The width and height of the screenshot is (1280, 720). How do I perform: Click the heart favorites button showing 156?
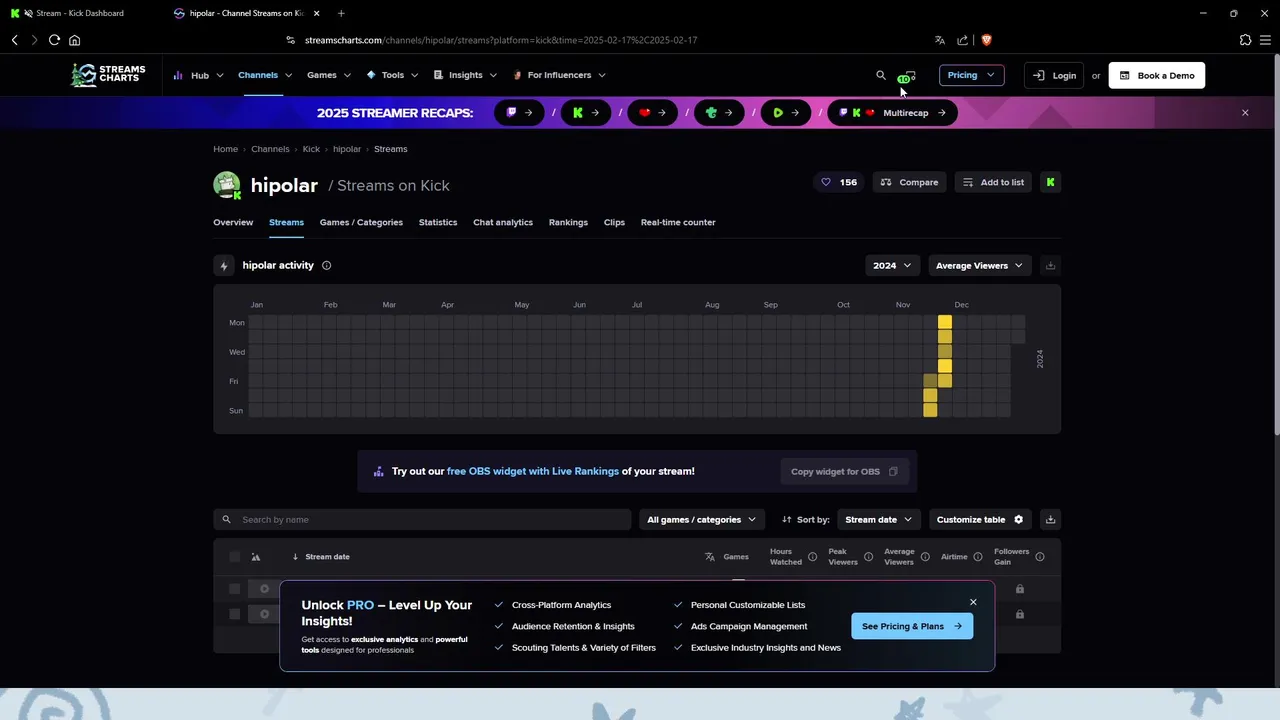(839, 182)
